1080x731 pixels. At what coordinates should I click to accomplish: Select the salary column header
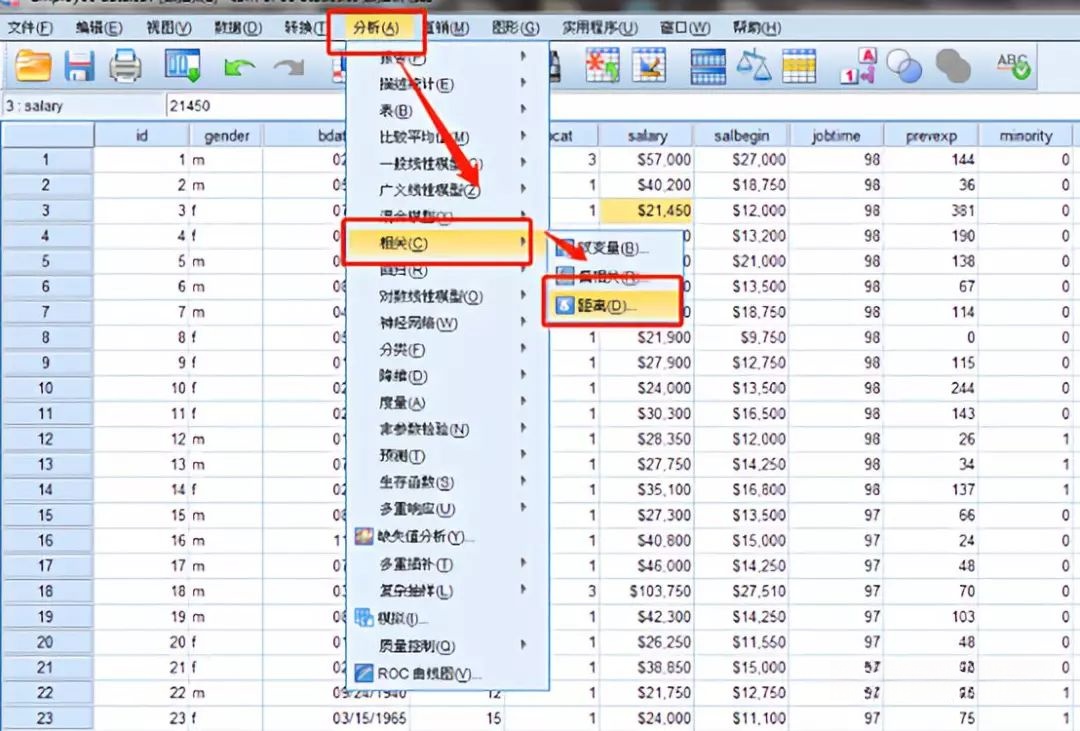pyautogui.click(x=647, y=136)
